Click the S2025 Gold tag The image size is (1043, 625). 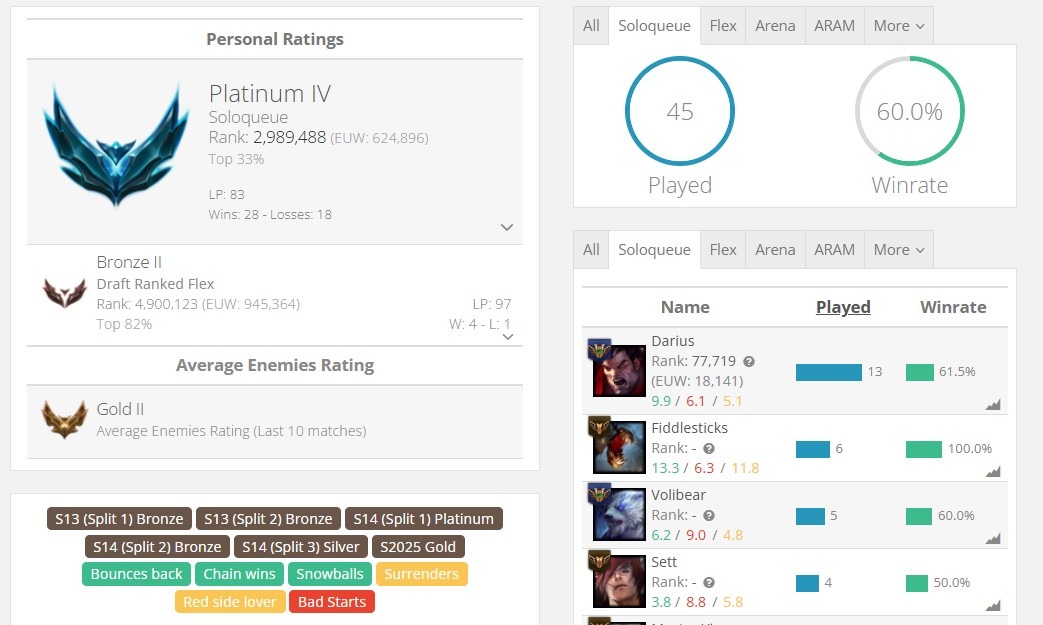point(418,547)
